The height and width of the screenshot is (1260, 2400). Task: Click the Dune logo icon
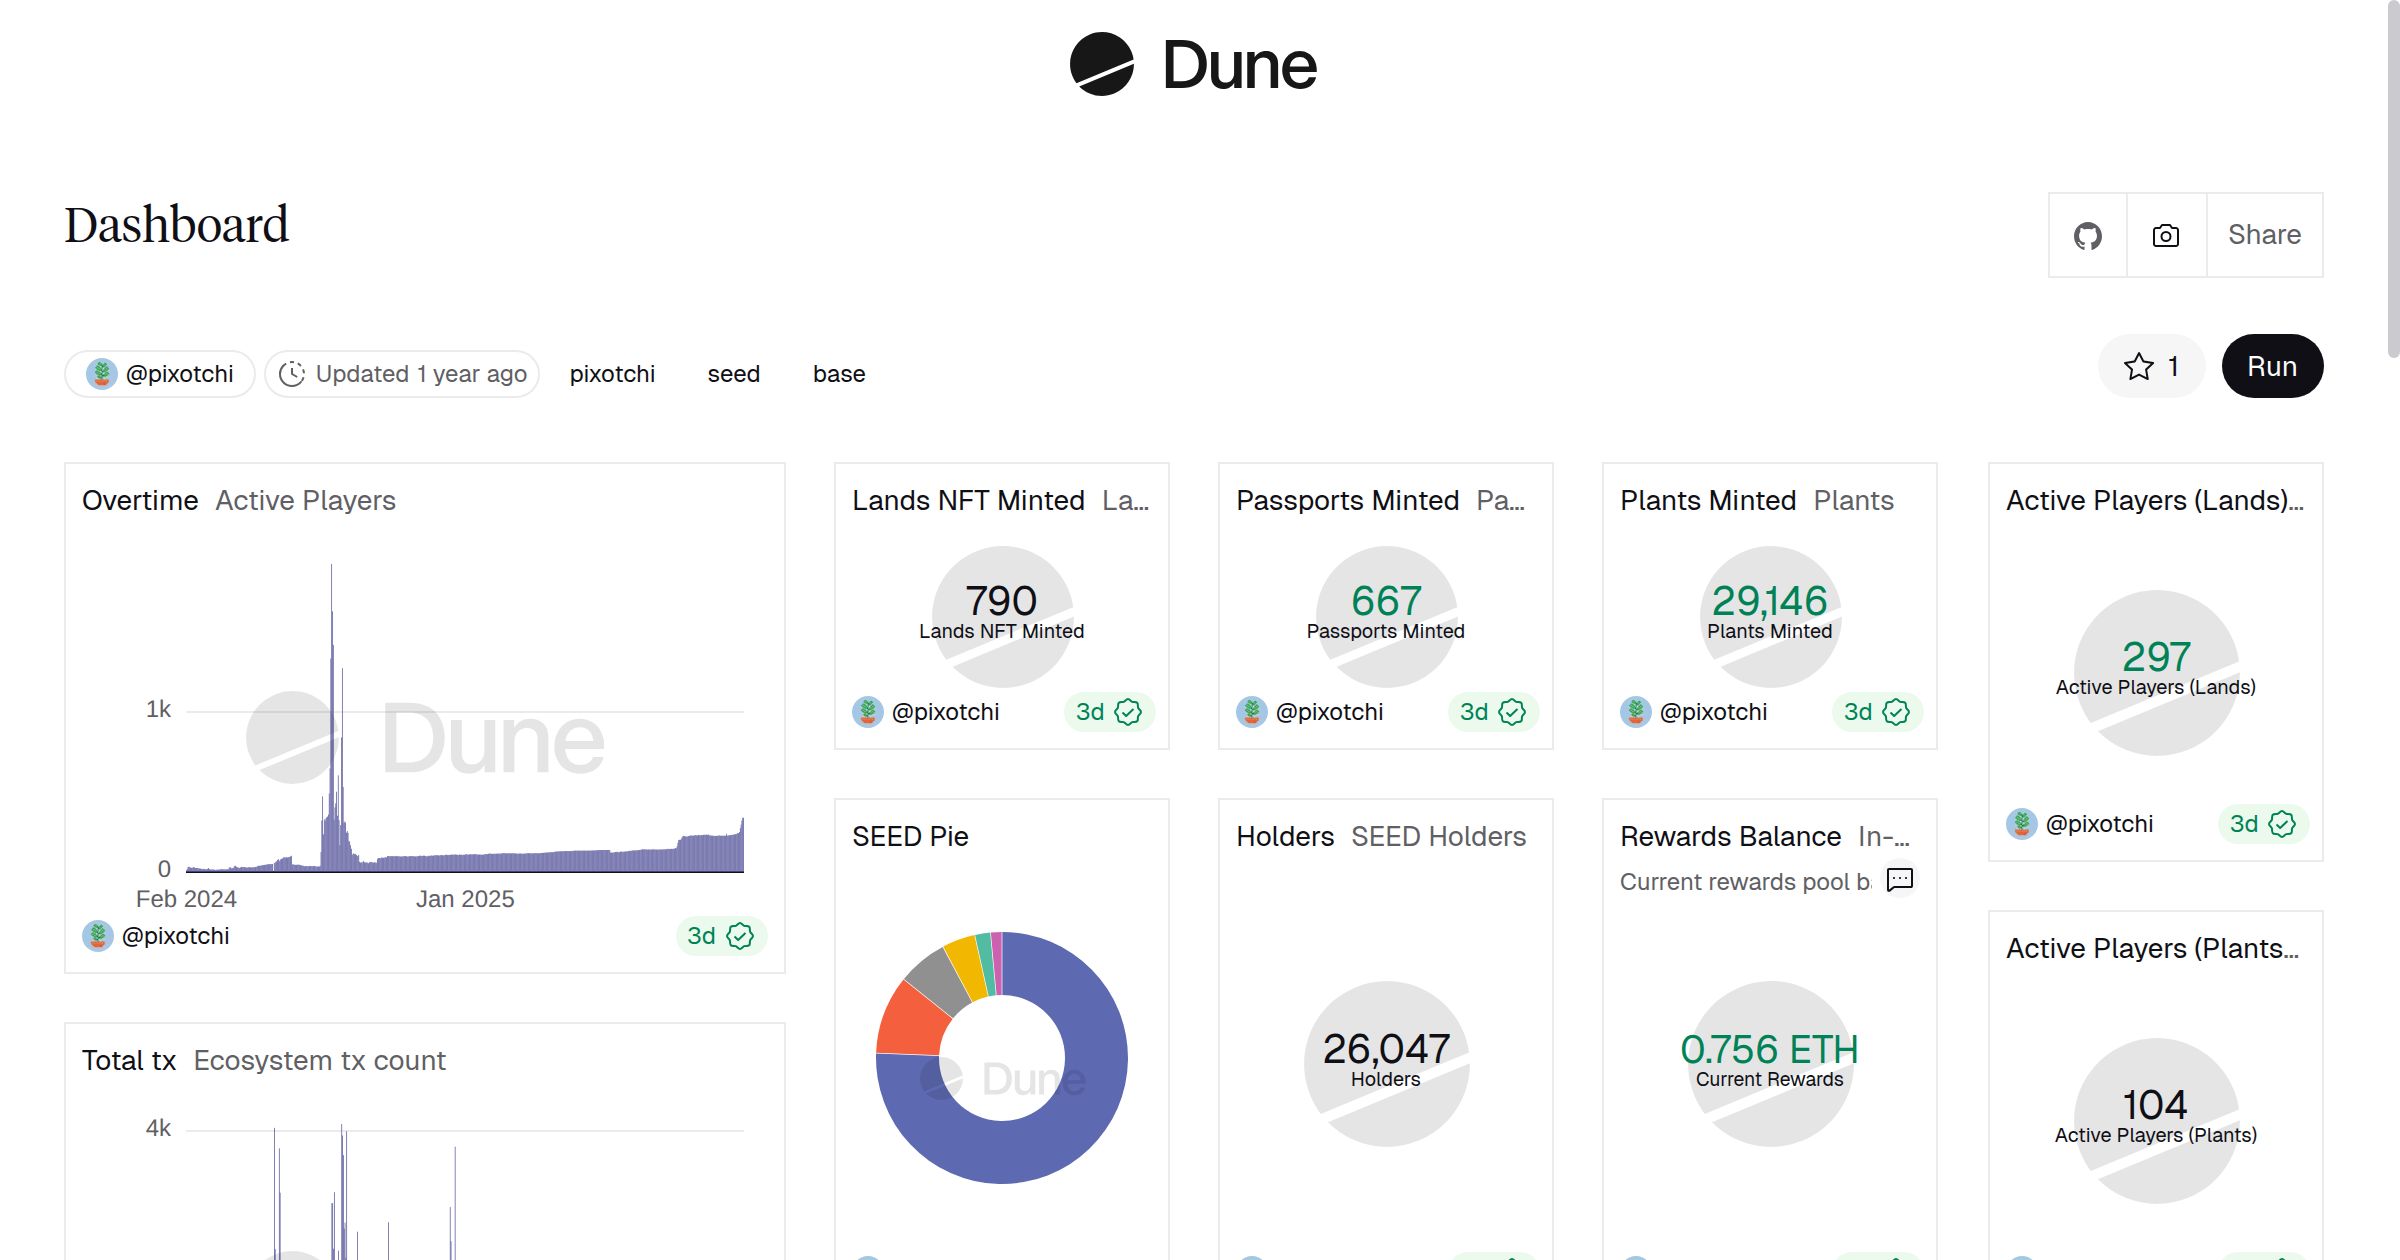click(x=1101, y=65)
